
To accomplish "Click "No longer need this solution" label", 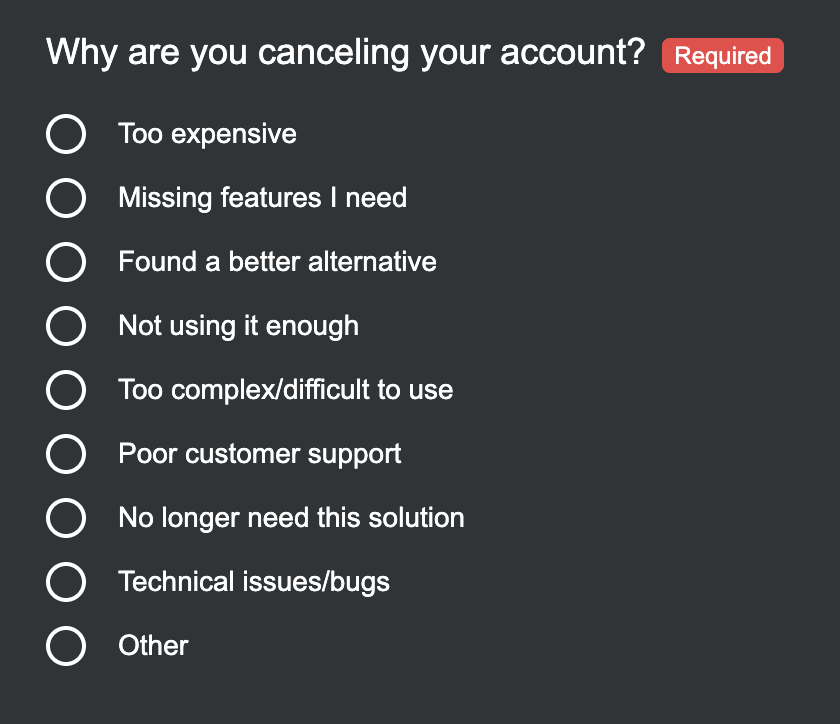I will pyautogui.click(x=291, y=518).
